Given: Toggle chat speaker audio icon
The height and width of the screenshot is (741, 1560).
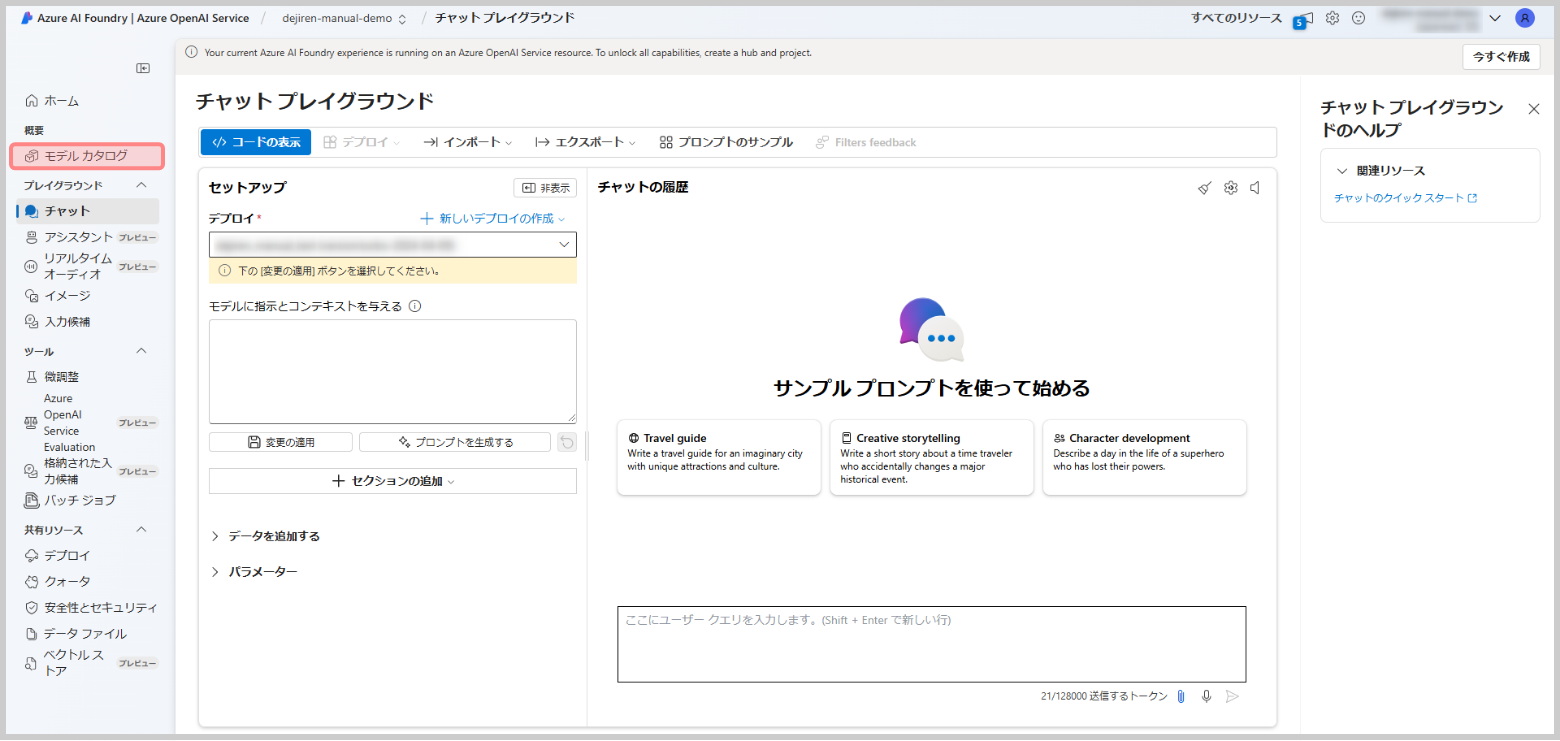Looking at the screenshot, I should 1255,188.
